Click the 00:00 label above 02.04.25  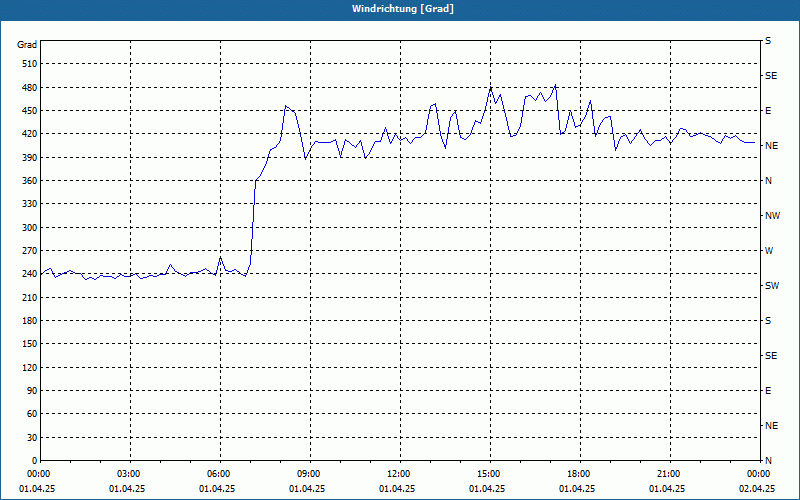pyautogui.click(x=760, y=474)
